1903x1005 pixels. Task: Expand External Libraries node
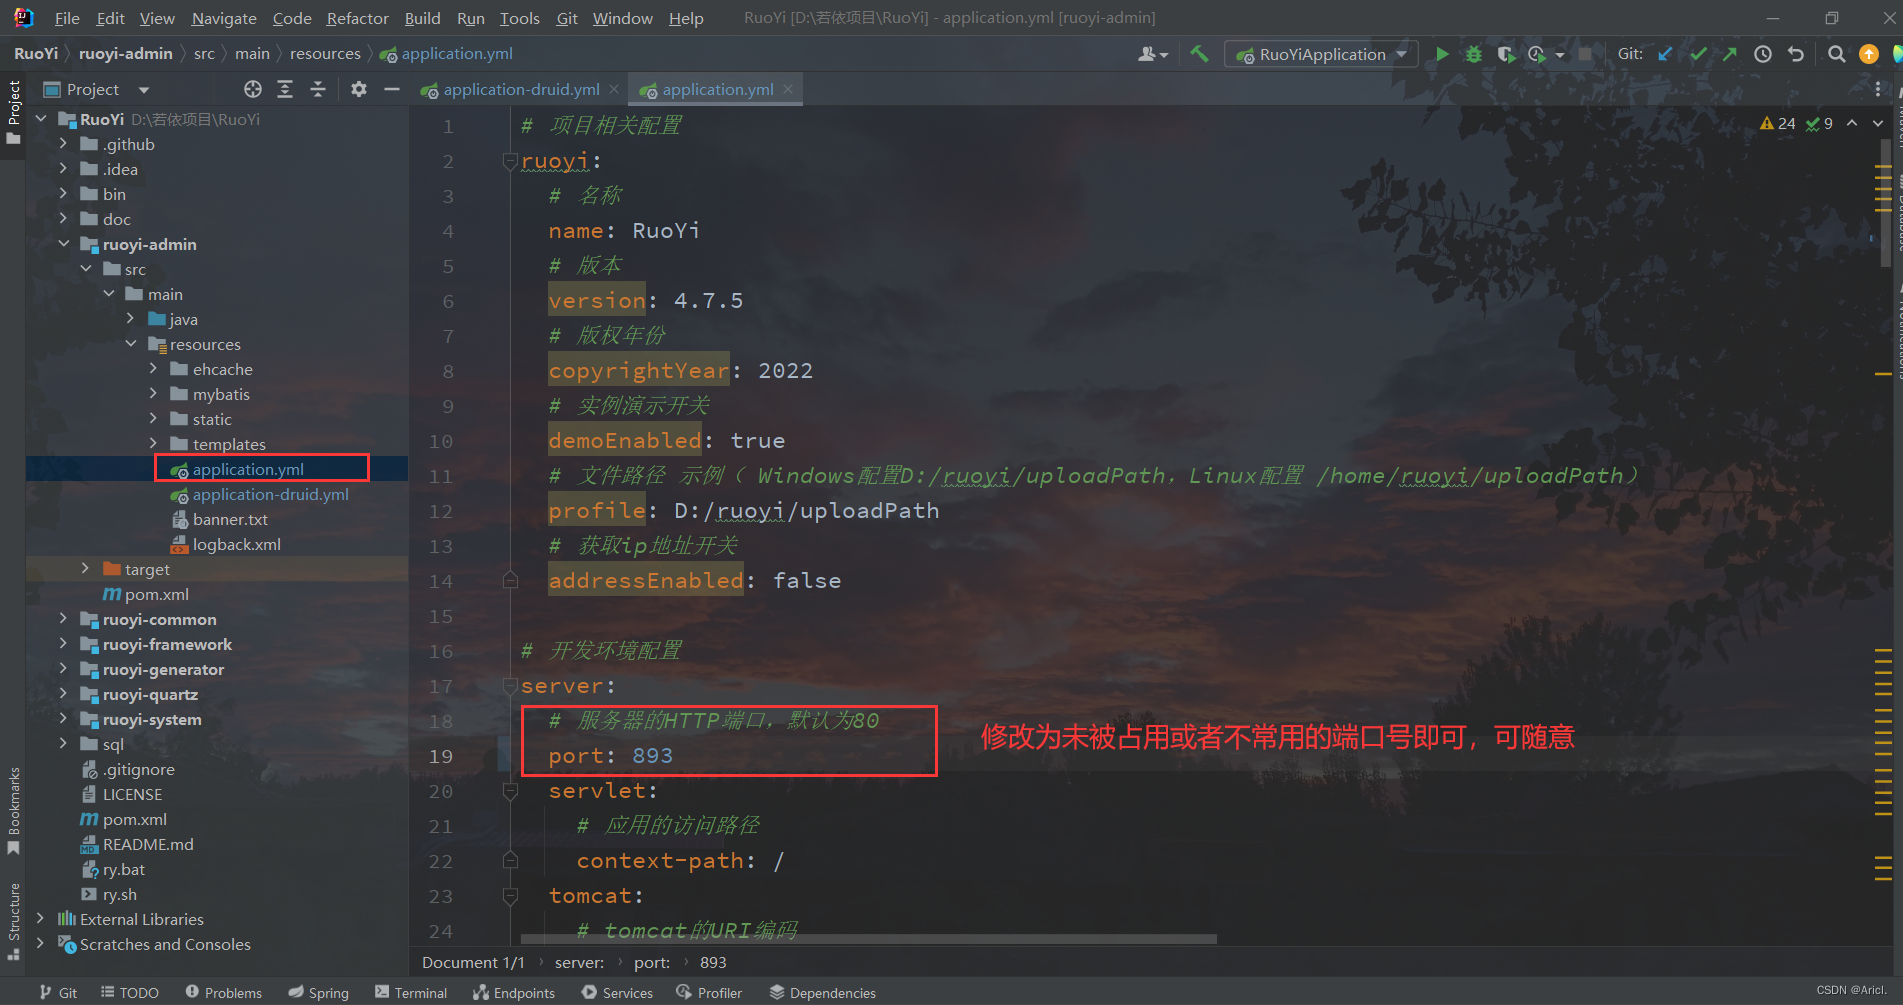41,919
